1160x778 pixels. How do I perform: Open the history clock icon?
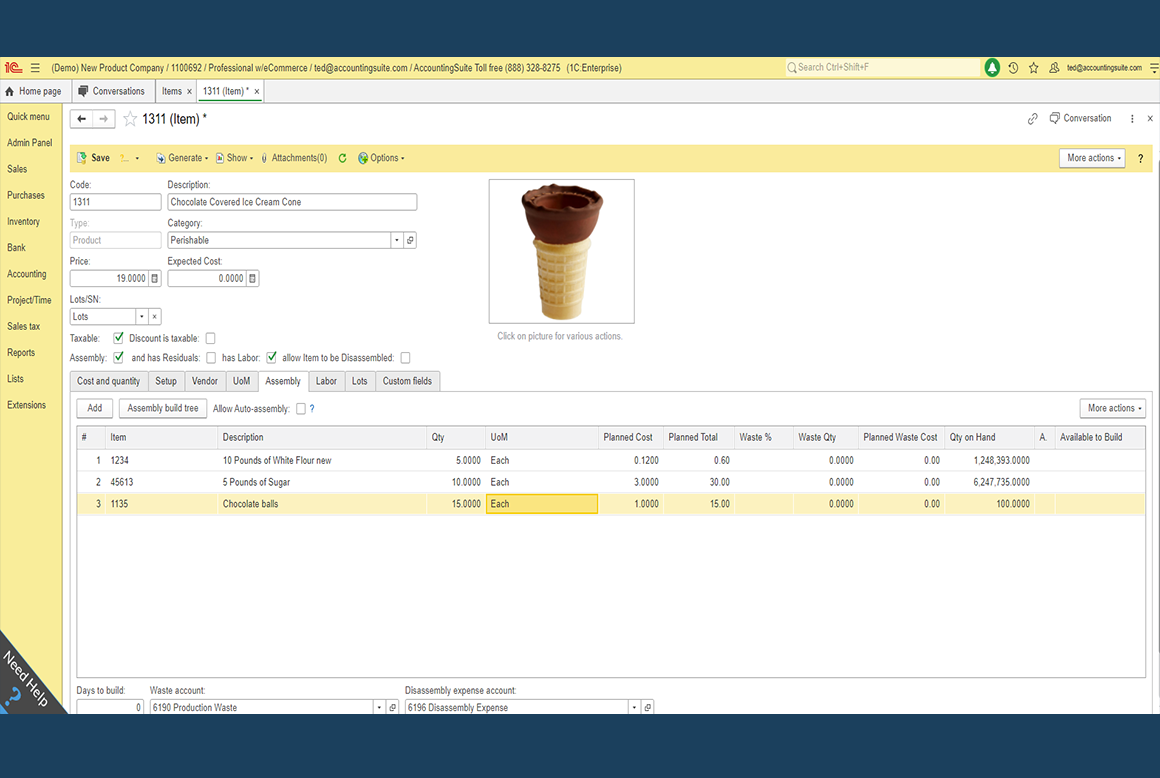1013,67
